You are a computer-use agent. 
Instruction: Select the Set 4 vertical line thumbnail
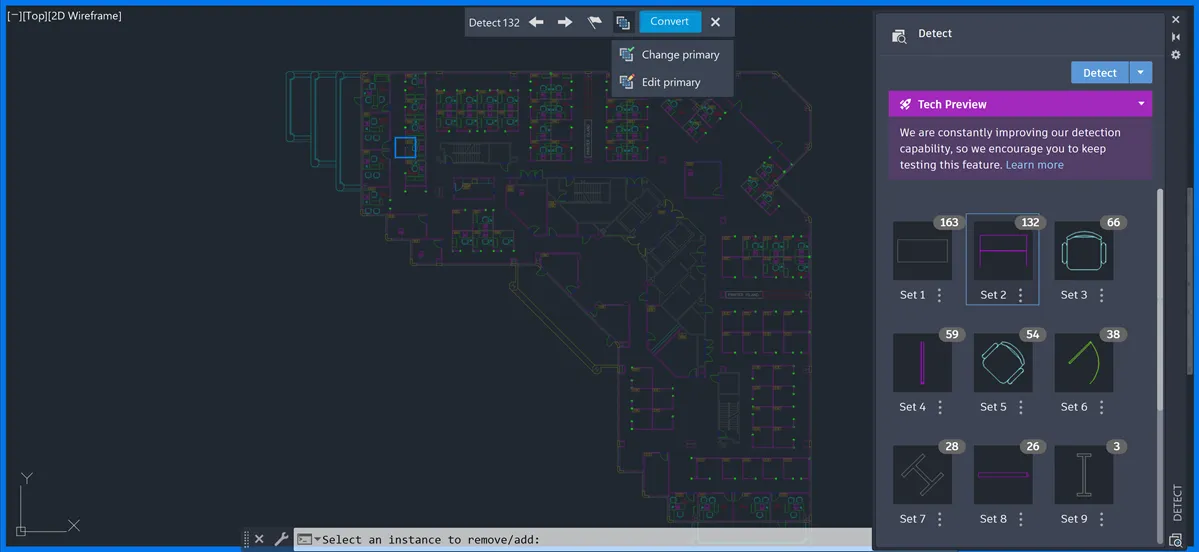coord(922,363)
